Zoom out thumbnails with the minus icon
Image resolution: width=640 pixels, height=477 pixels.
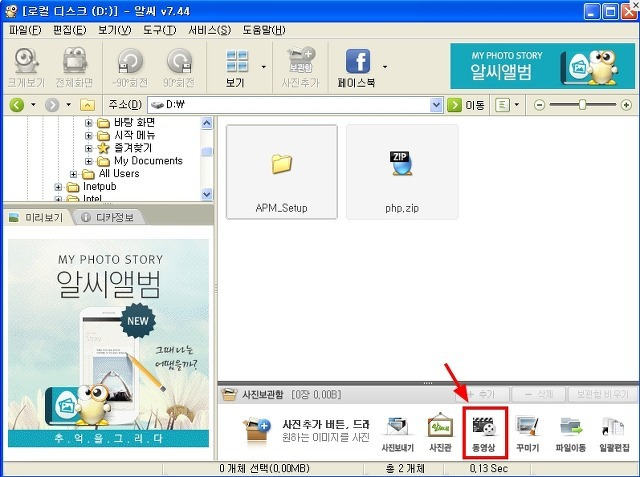point(539,105)
